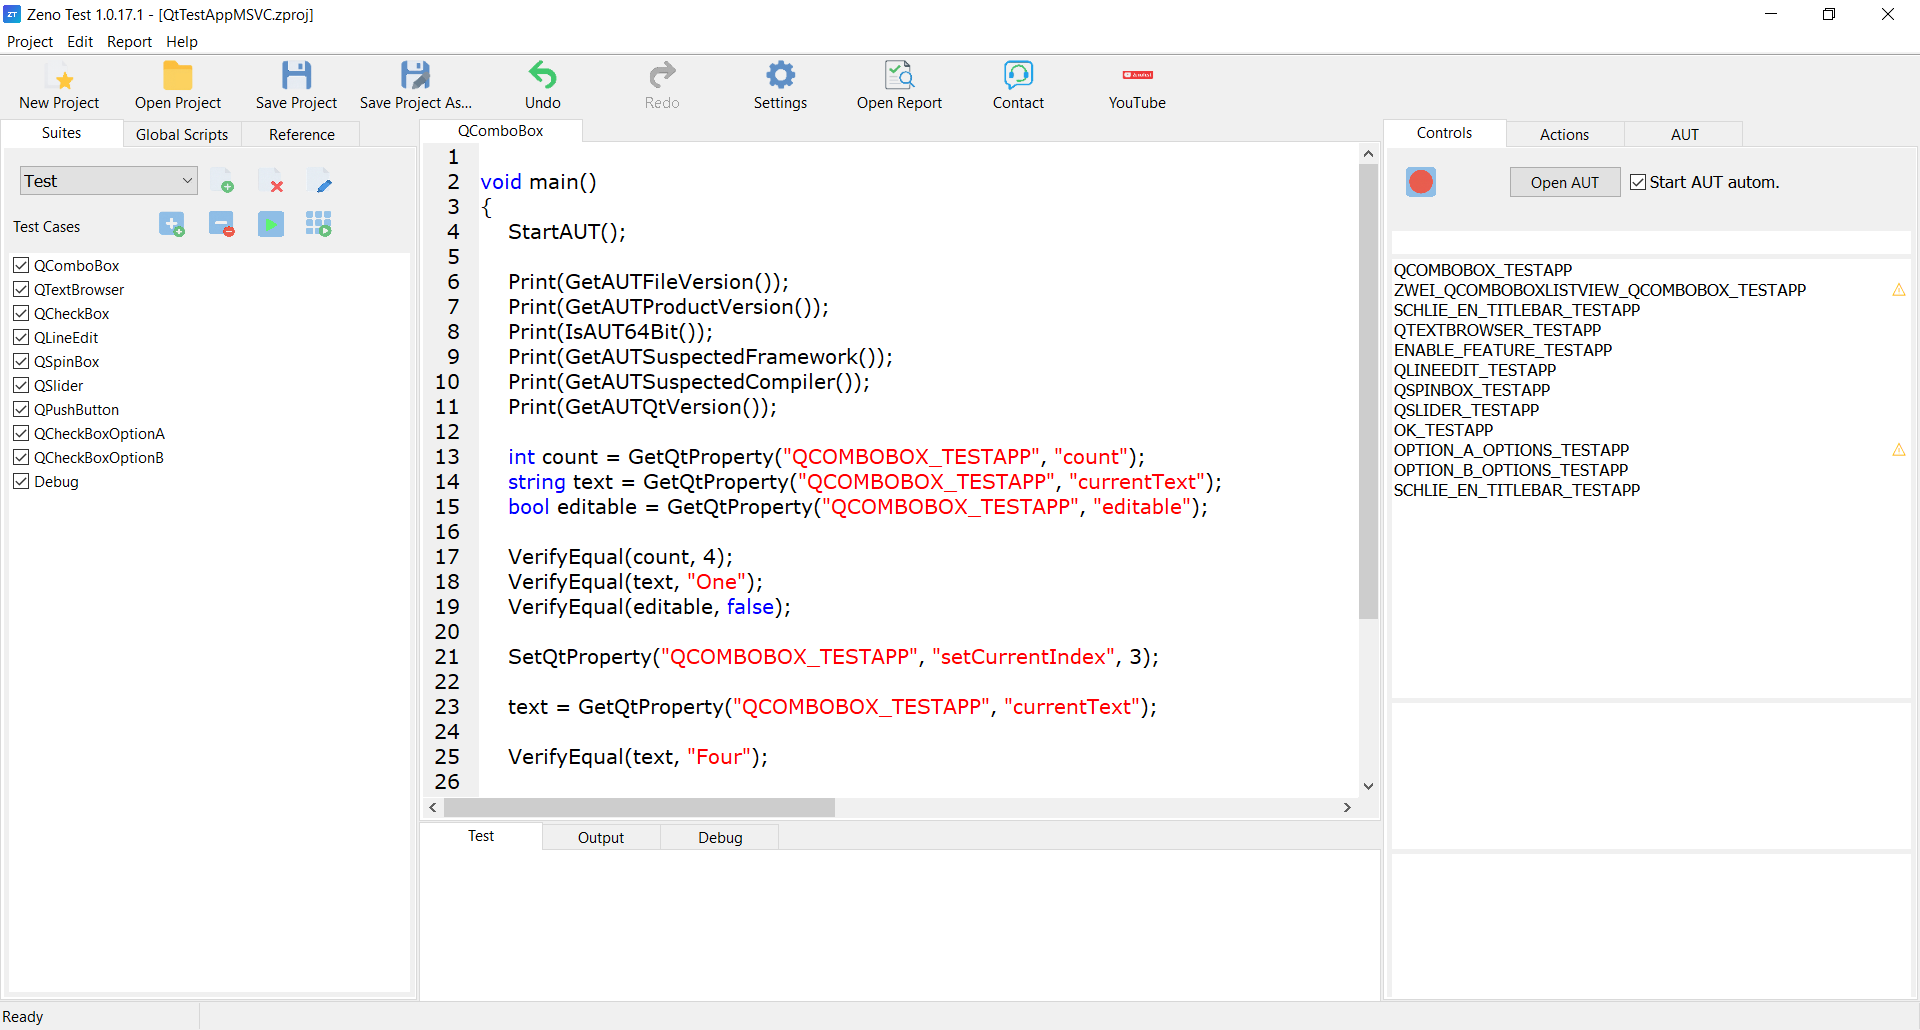Switch to the Actions tab

coord(1563,133)
